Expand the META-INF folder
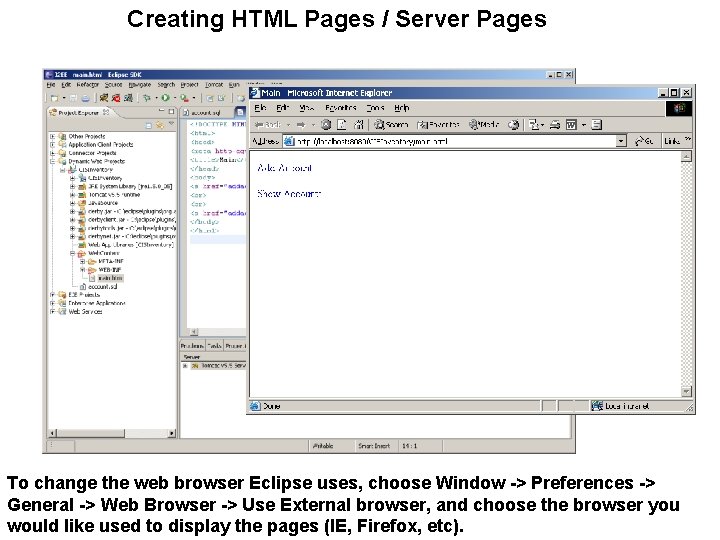Screen dimensions: 720x540 (x=82, y=261)
